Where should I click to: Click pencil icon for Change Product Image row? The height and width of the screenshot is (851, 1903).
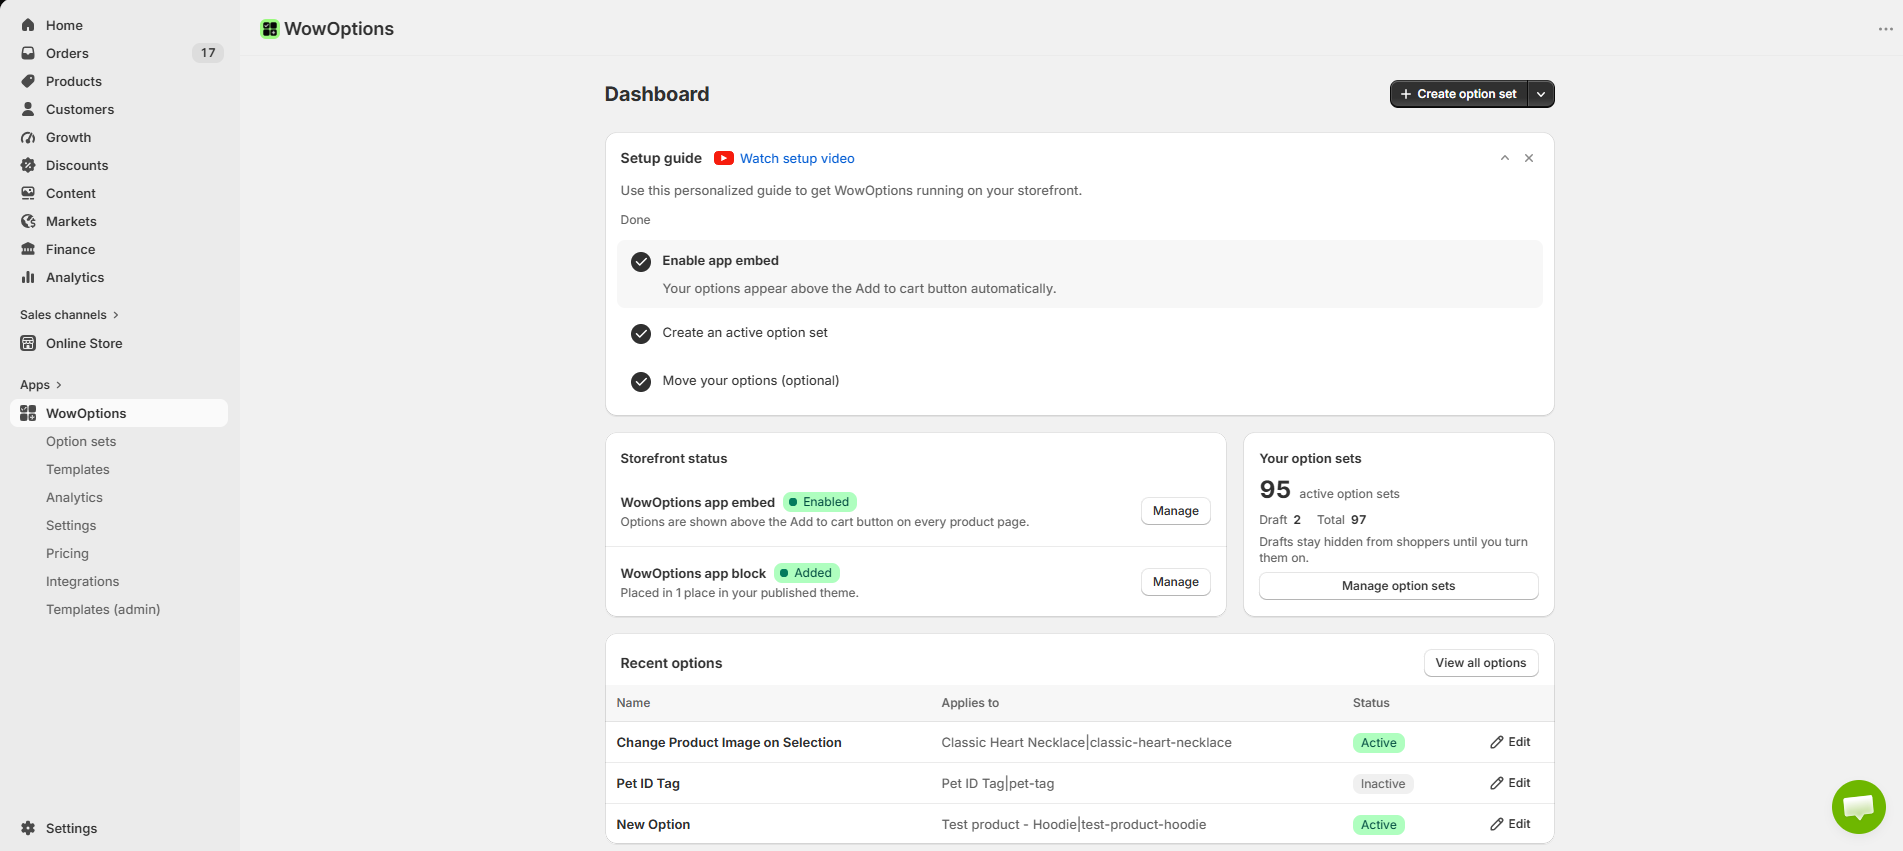click(x=1497, y=742)
